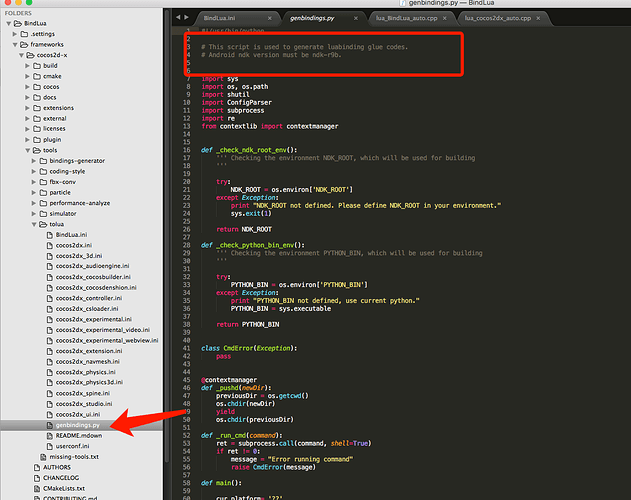Open userconf.ini in the sidebar

point(72,446)
